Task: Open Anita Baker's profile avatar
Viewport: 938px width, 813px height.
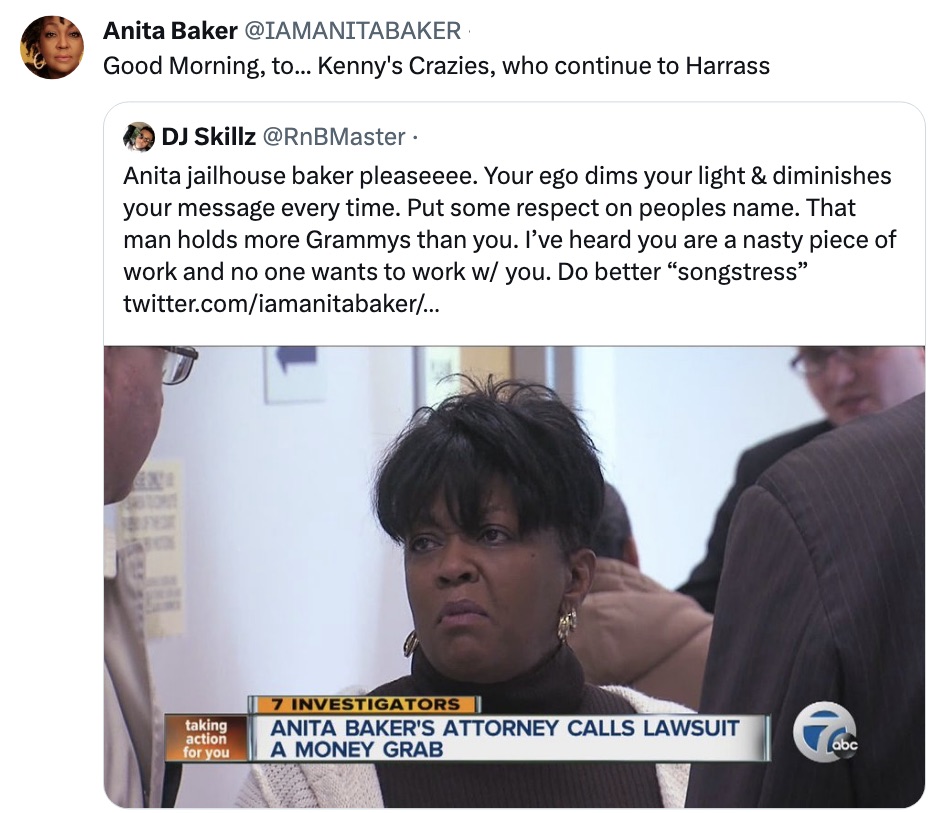Action: [52, 47]
